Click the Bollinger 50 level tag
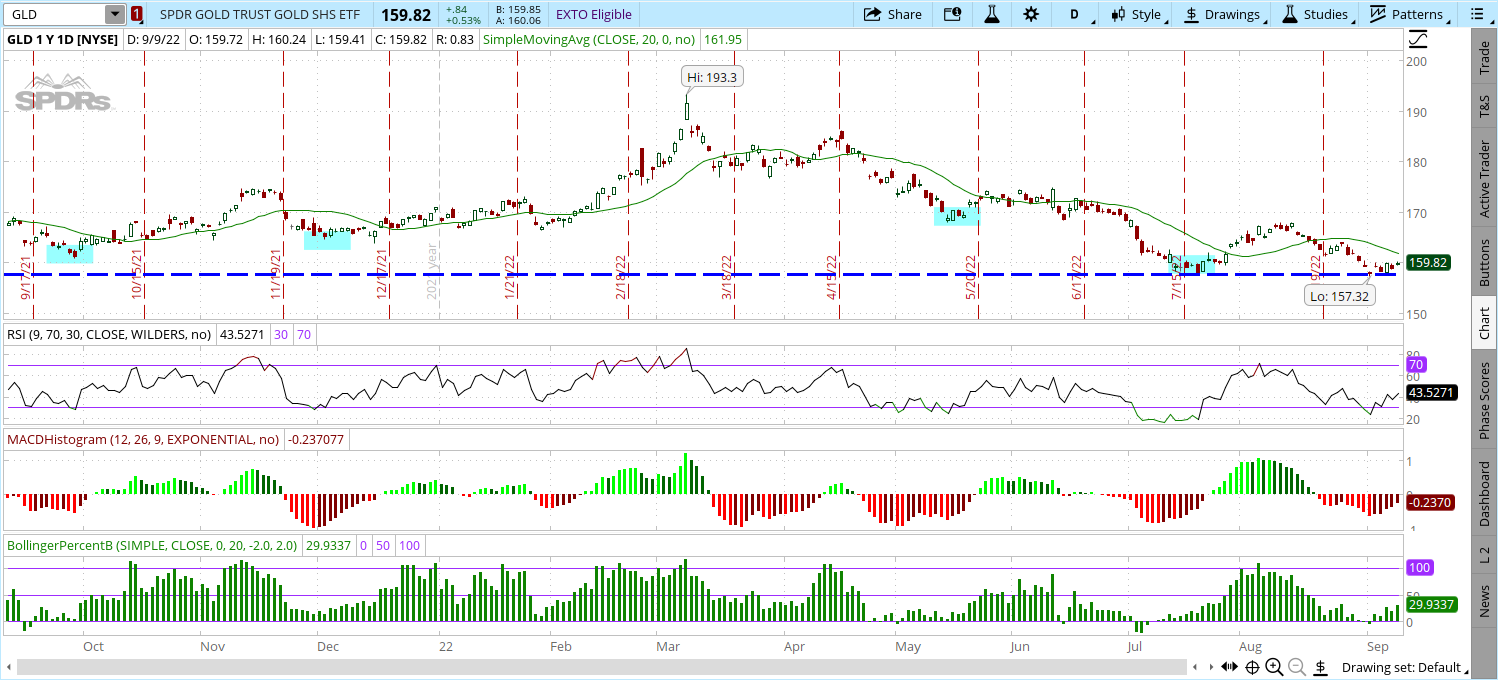1498x680 pixels. [384, 546]
